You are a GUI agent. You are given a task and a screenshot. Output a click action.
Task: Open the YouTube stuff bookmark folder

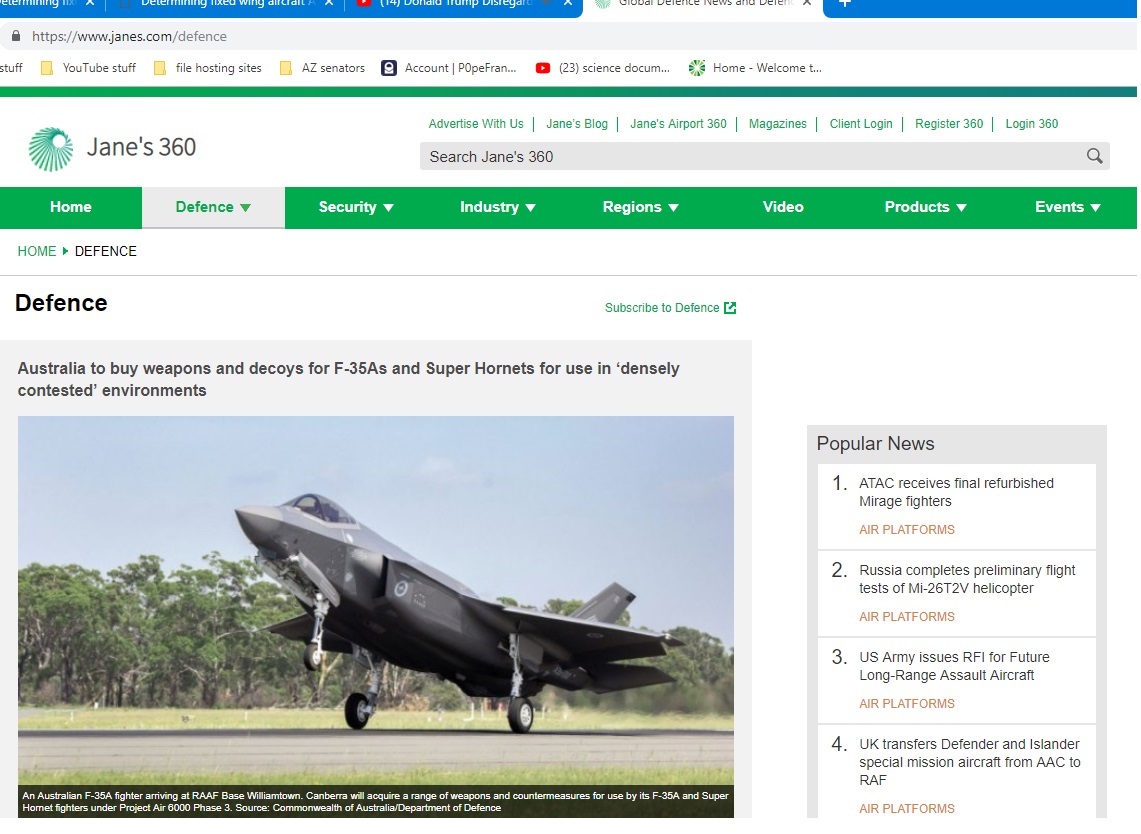pyautogui.click(x=89, y=68)
